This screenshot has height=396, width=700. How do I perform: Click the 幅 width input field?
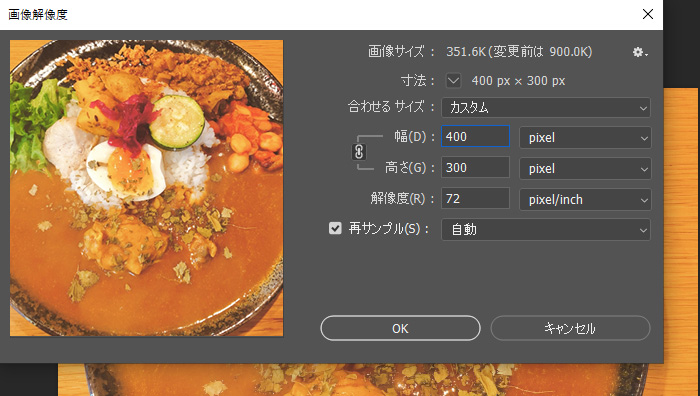pos(475,137)
